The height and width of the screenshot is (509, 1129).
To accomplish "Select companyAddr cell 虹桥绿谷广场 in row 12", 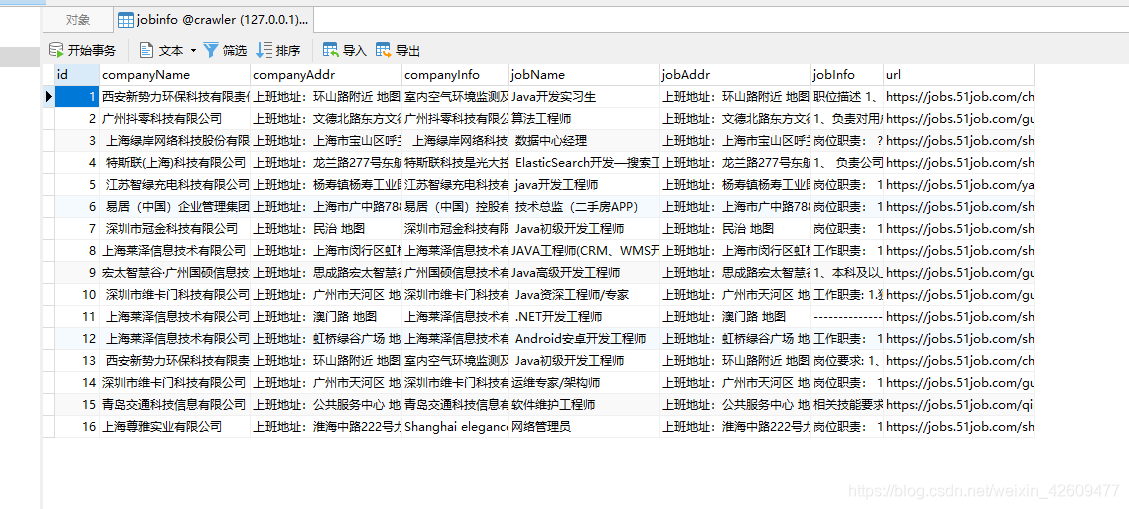I will point(326,339).
